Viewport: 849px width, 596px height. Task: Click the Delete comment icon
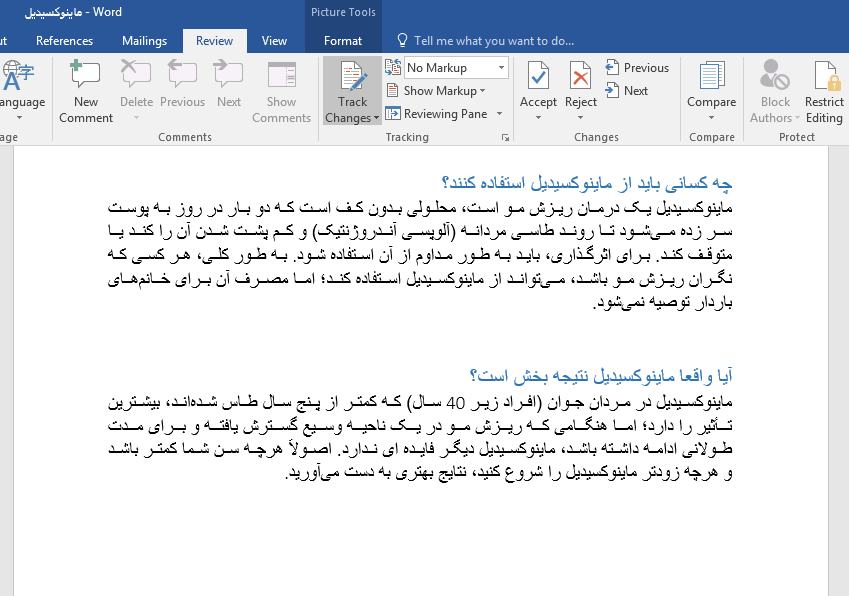click(x=136, y=75)
